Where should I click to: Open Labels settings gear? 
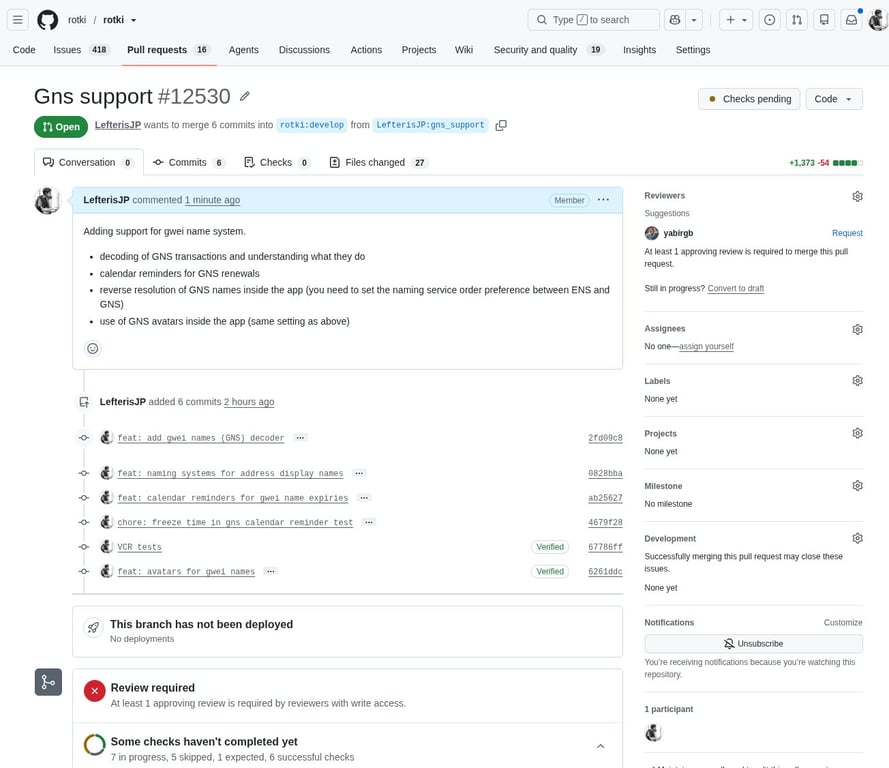click(x=857, y=380)
